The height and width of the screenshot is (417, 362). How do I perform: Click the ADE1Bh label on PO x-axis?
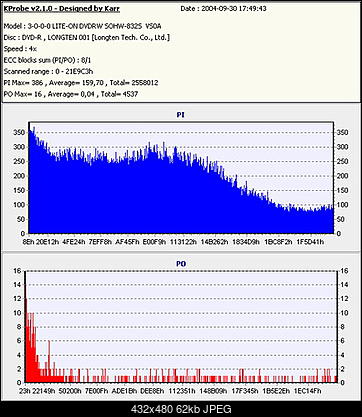pyautogui.click(x=124, y=391)
